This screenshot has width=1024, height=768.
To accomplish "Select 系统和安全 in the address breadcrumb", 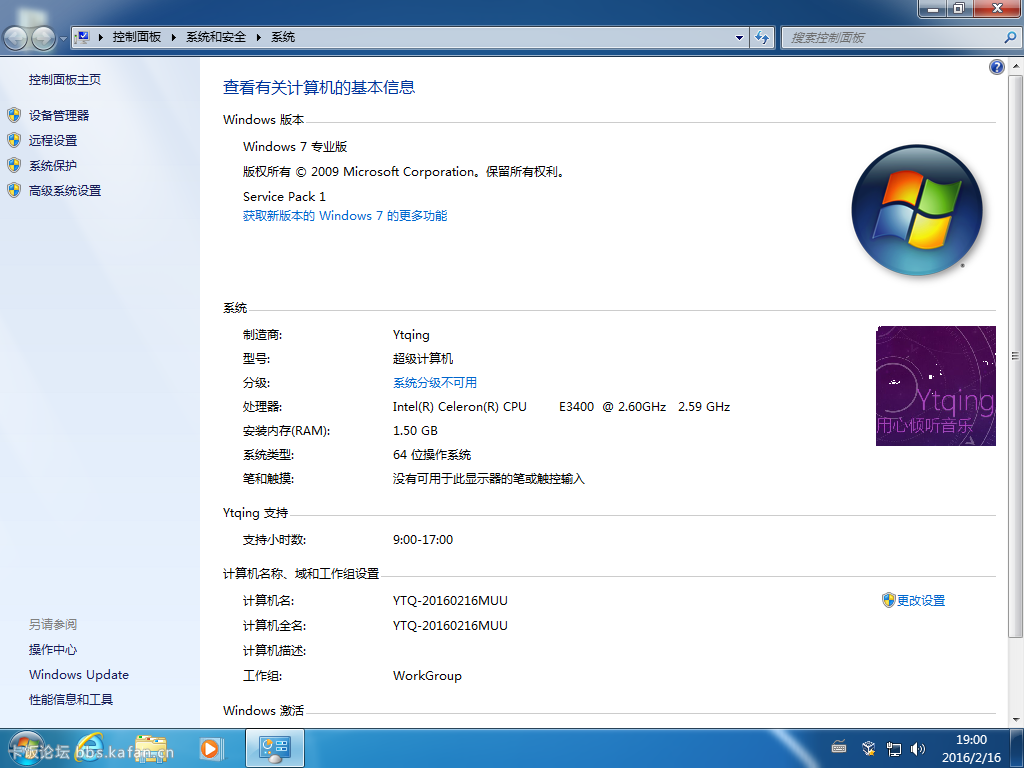I will pyautogui.click(x=216, y=37).
